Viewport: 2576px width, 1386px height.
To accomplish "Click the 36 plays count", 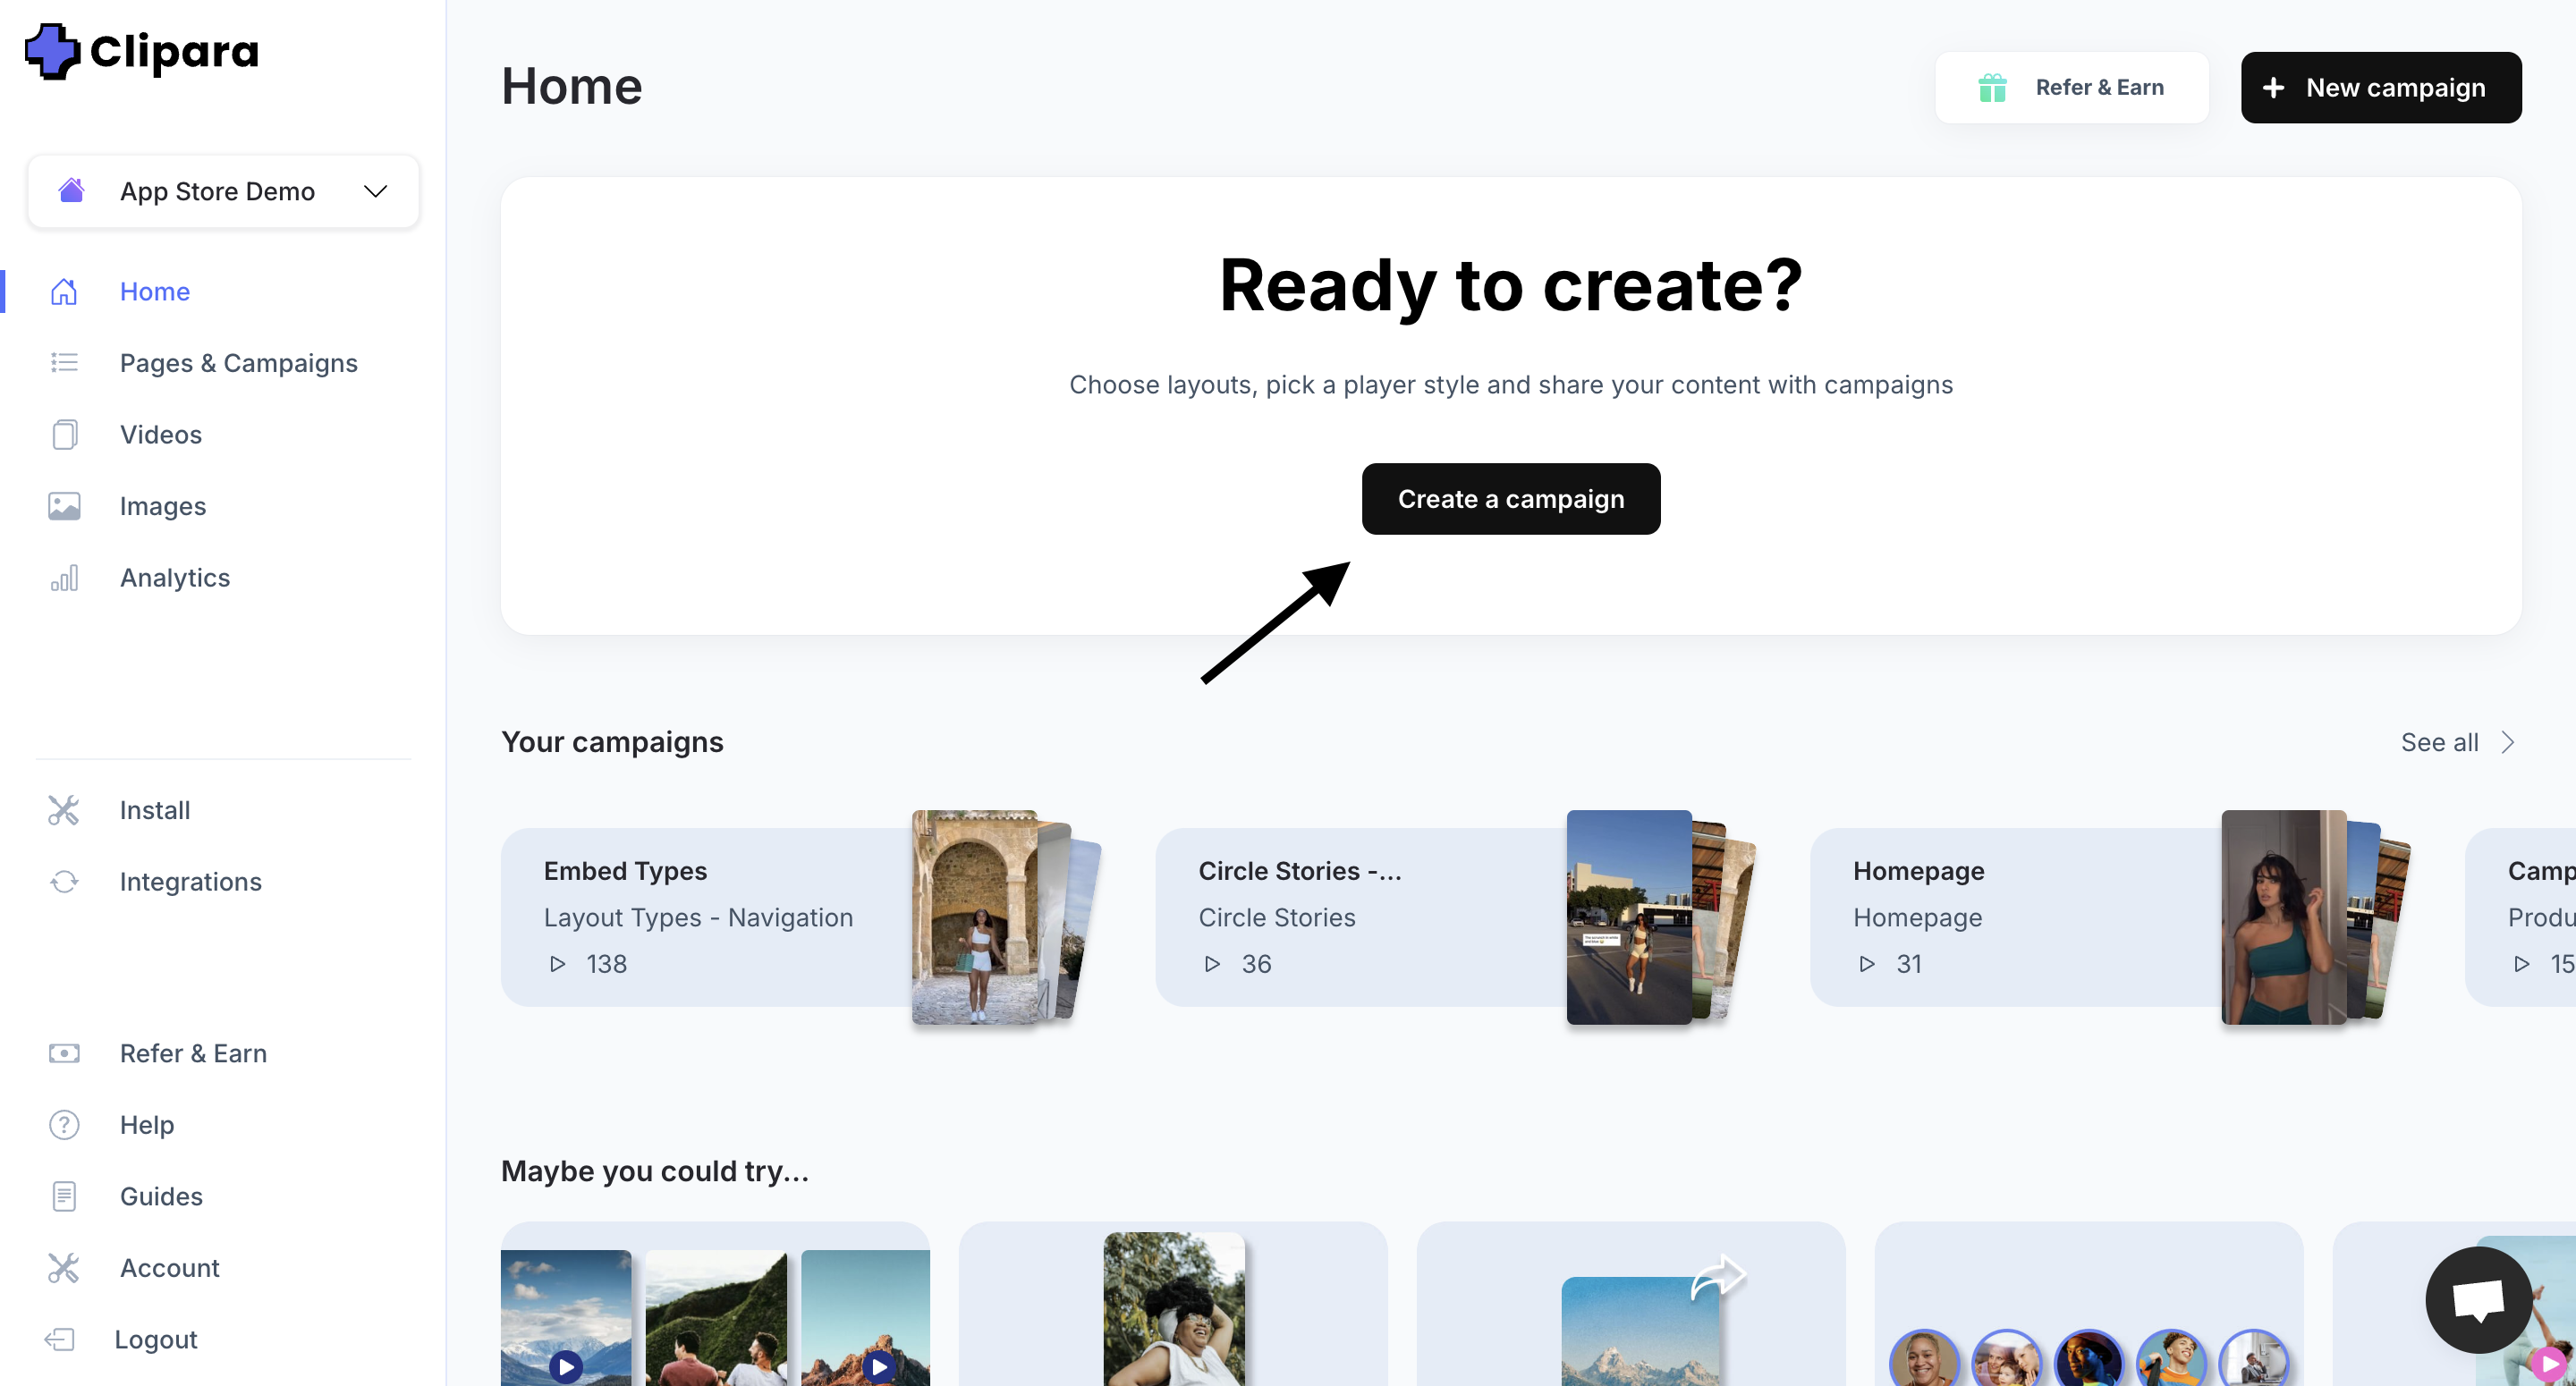I will (x=1256, y=964).
